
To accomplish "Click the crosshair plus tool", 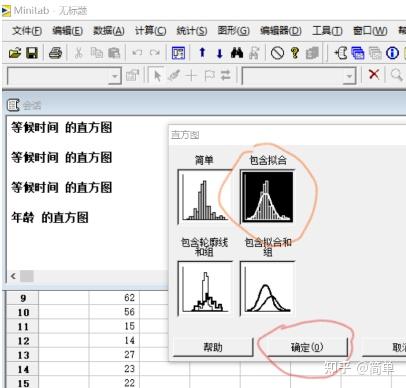I will click(x=191, y=76).
